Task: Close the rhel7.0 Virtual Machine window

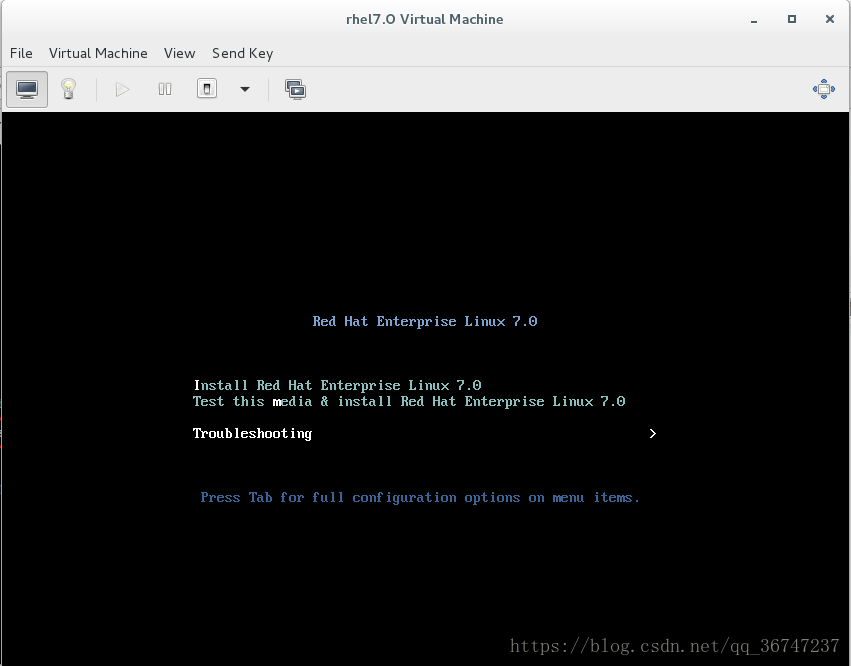Action: pos(830,19)
